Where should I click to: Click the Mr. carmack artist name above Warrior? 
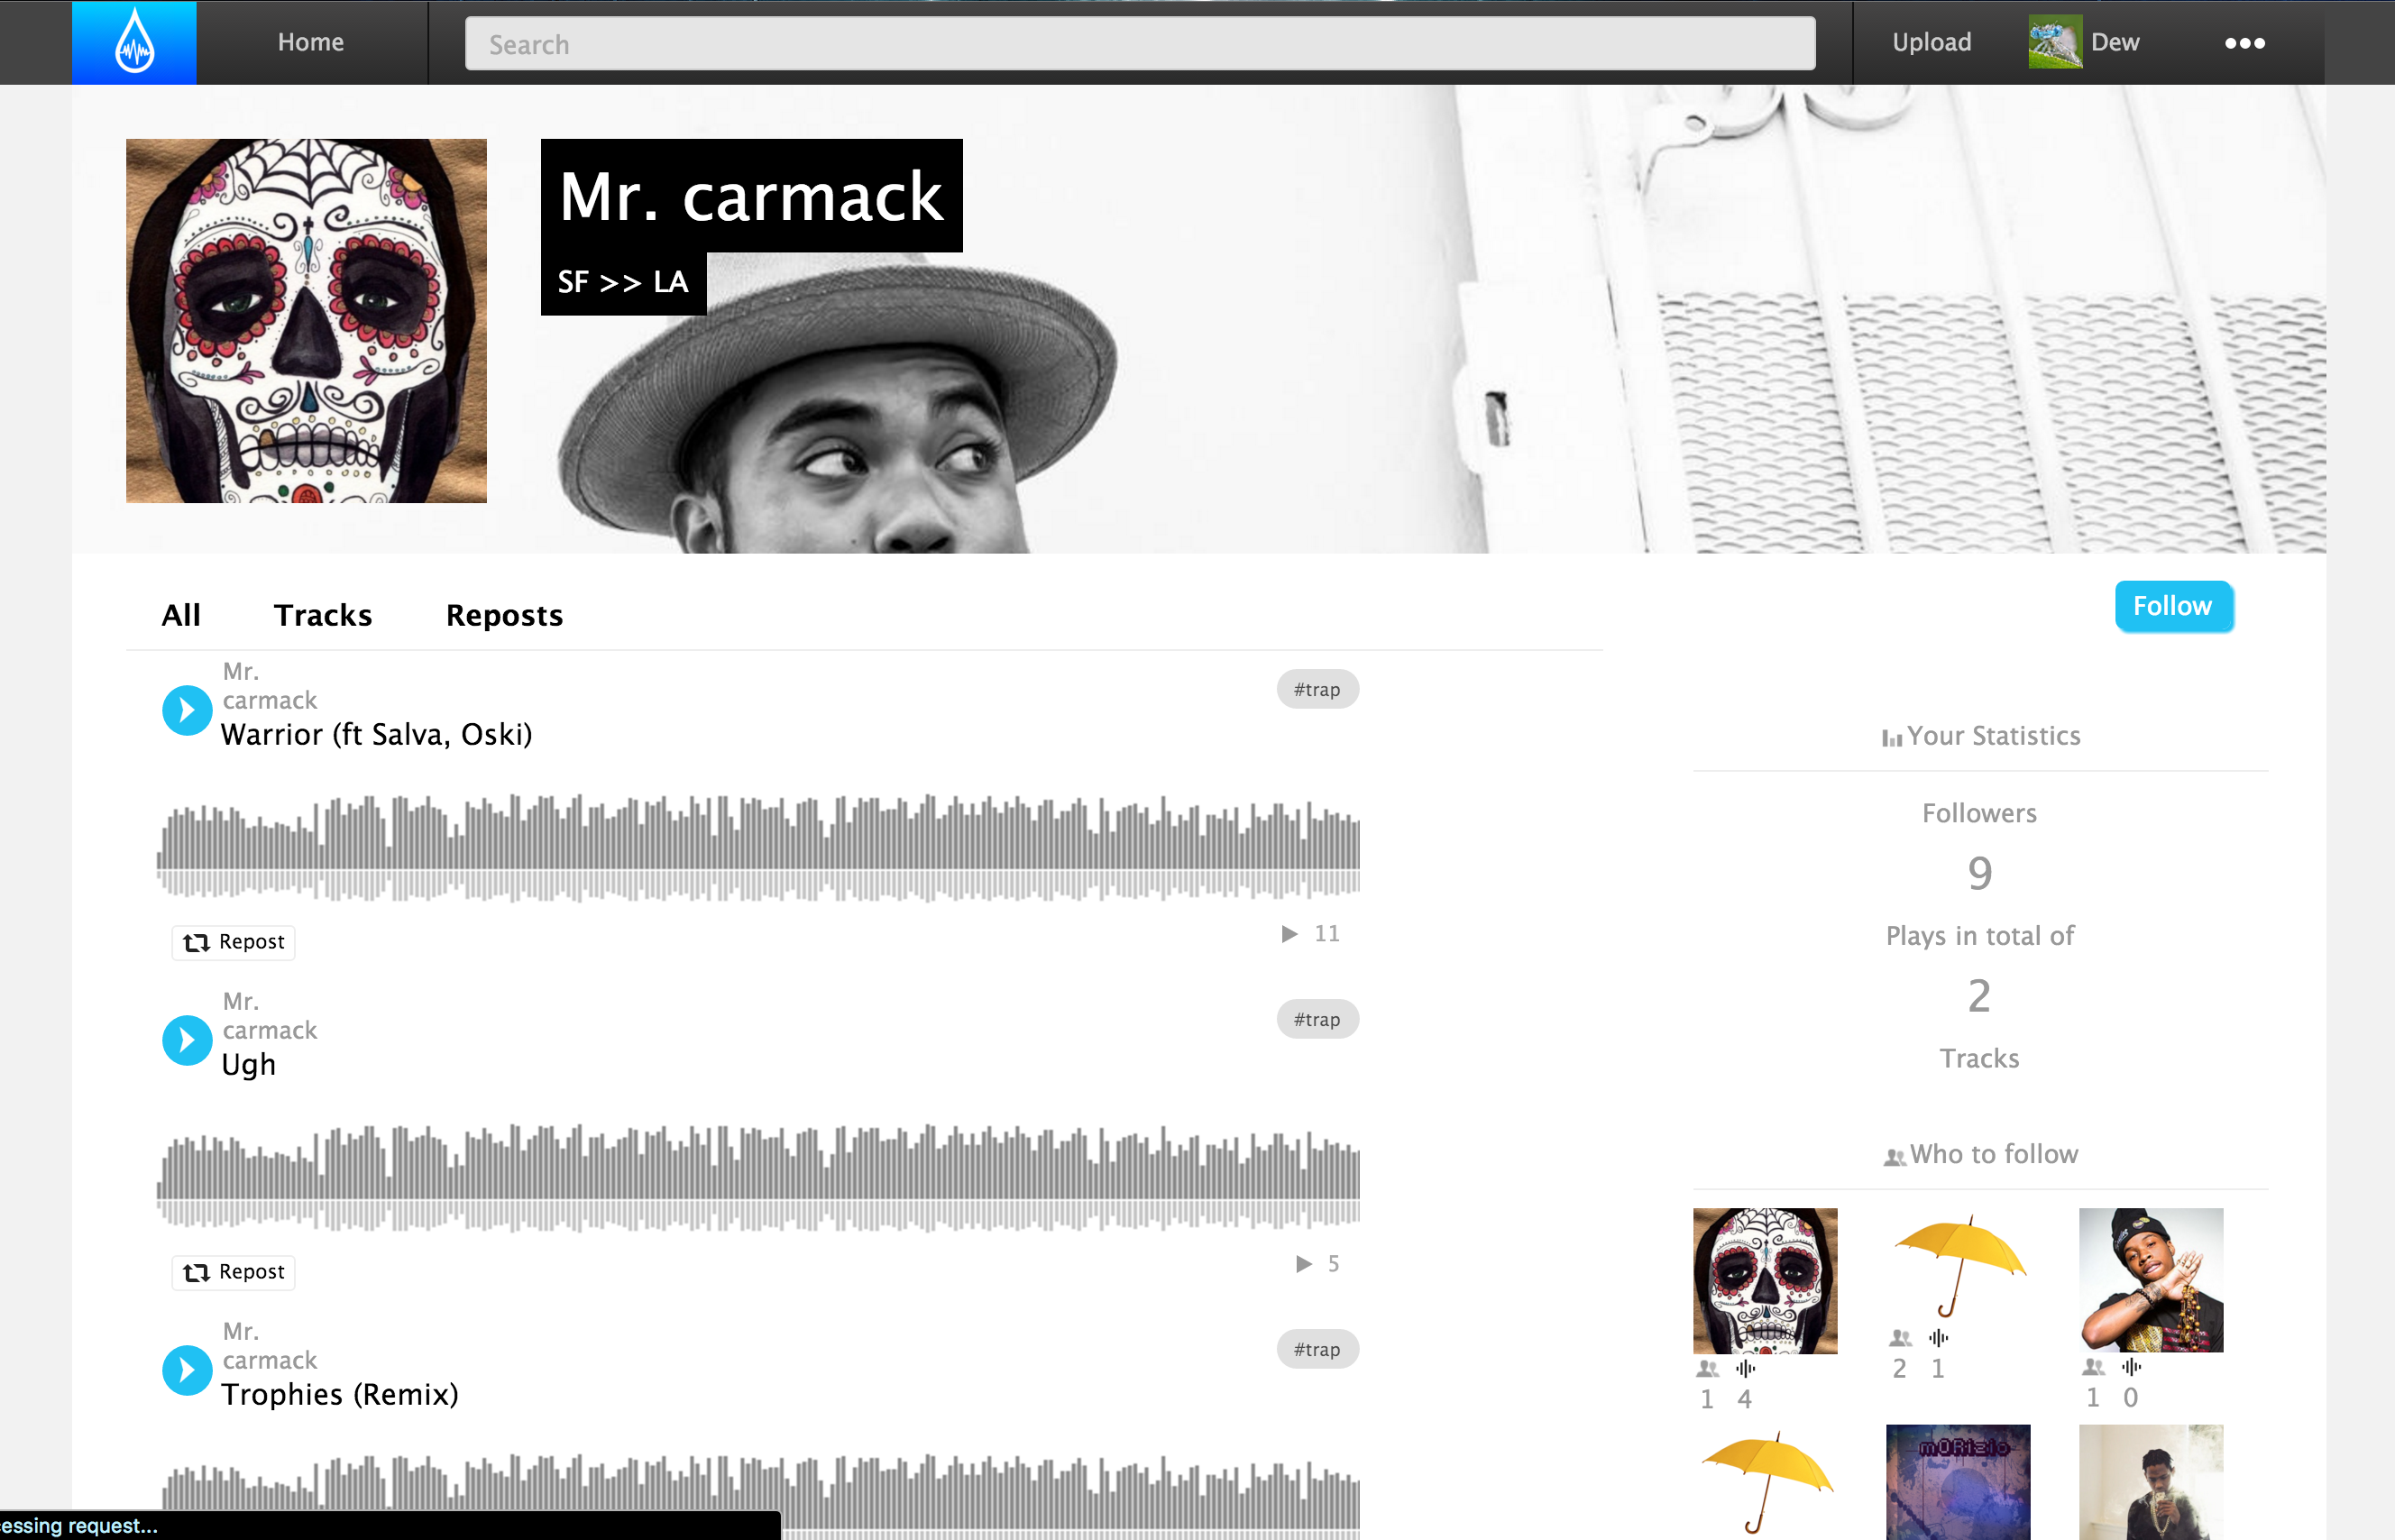[x=269, y=686]
